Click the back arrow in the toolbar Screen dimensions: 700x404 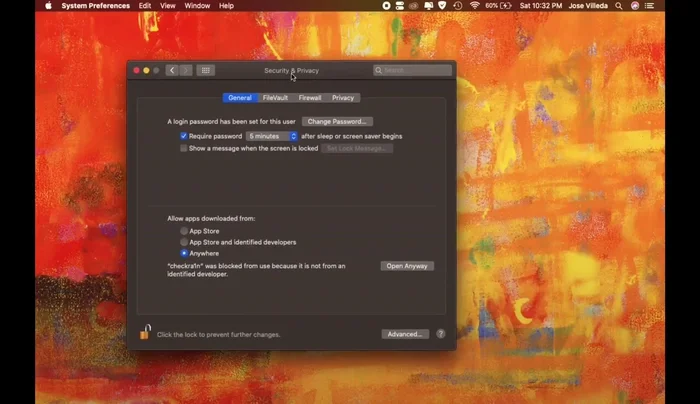[172, 70]
